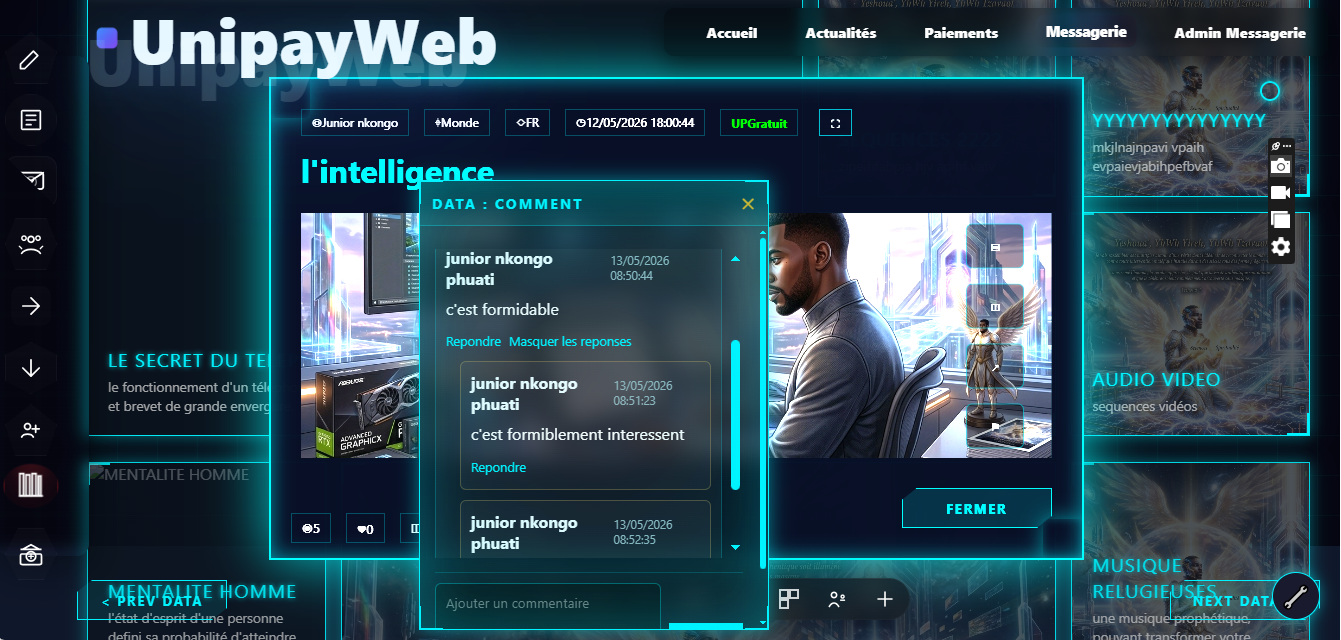The height and width of the screenshot is (640, 1341).
Task: Open the document list sidebar icon
Action: [30, 120]
